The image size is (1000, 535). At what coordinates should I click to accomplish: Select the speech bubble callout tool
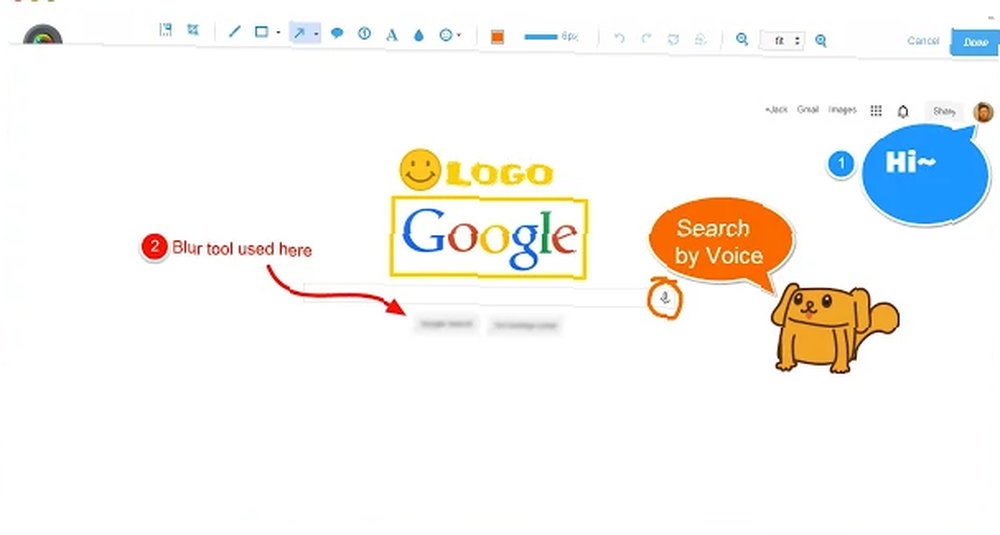click(337, 33)
